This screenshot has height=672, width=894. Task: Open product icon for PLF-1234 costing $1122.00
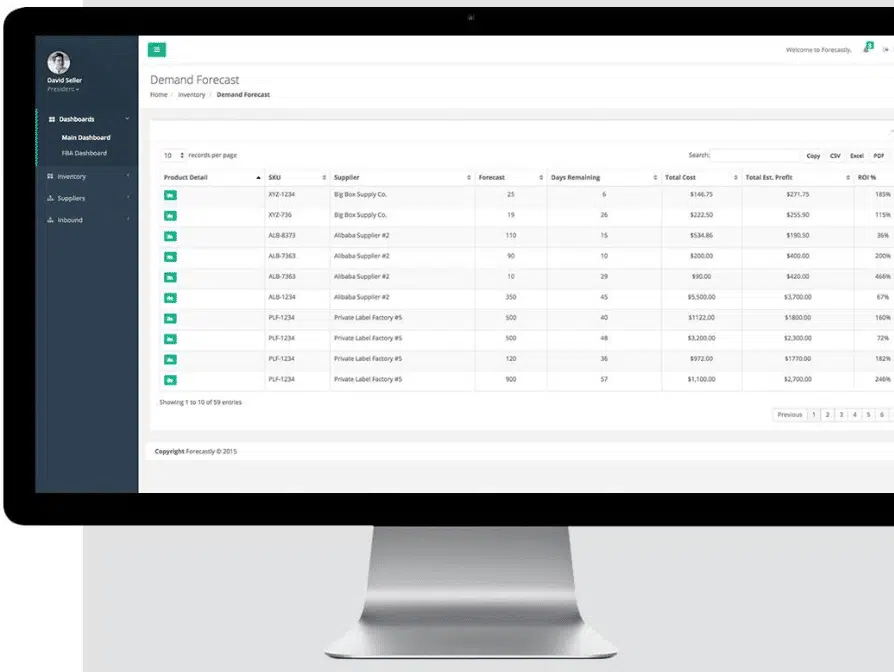[170, 318]
